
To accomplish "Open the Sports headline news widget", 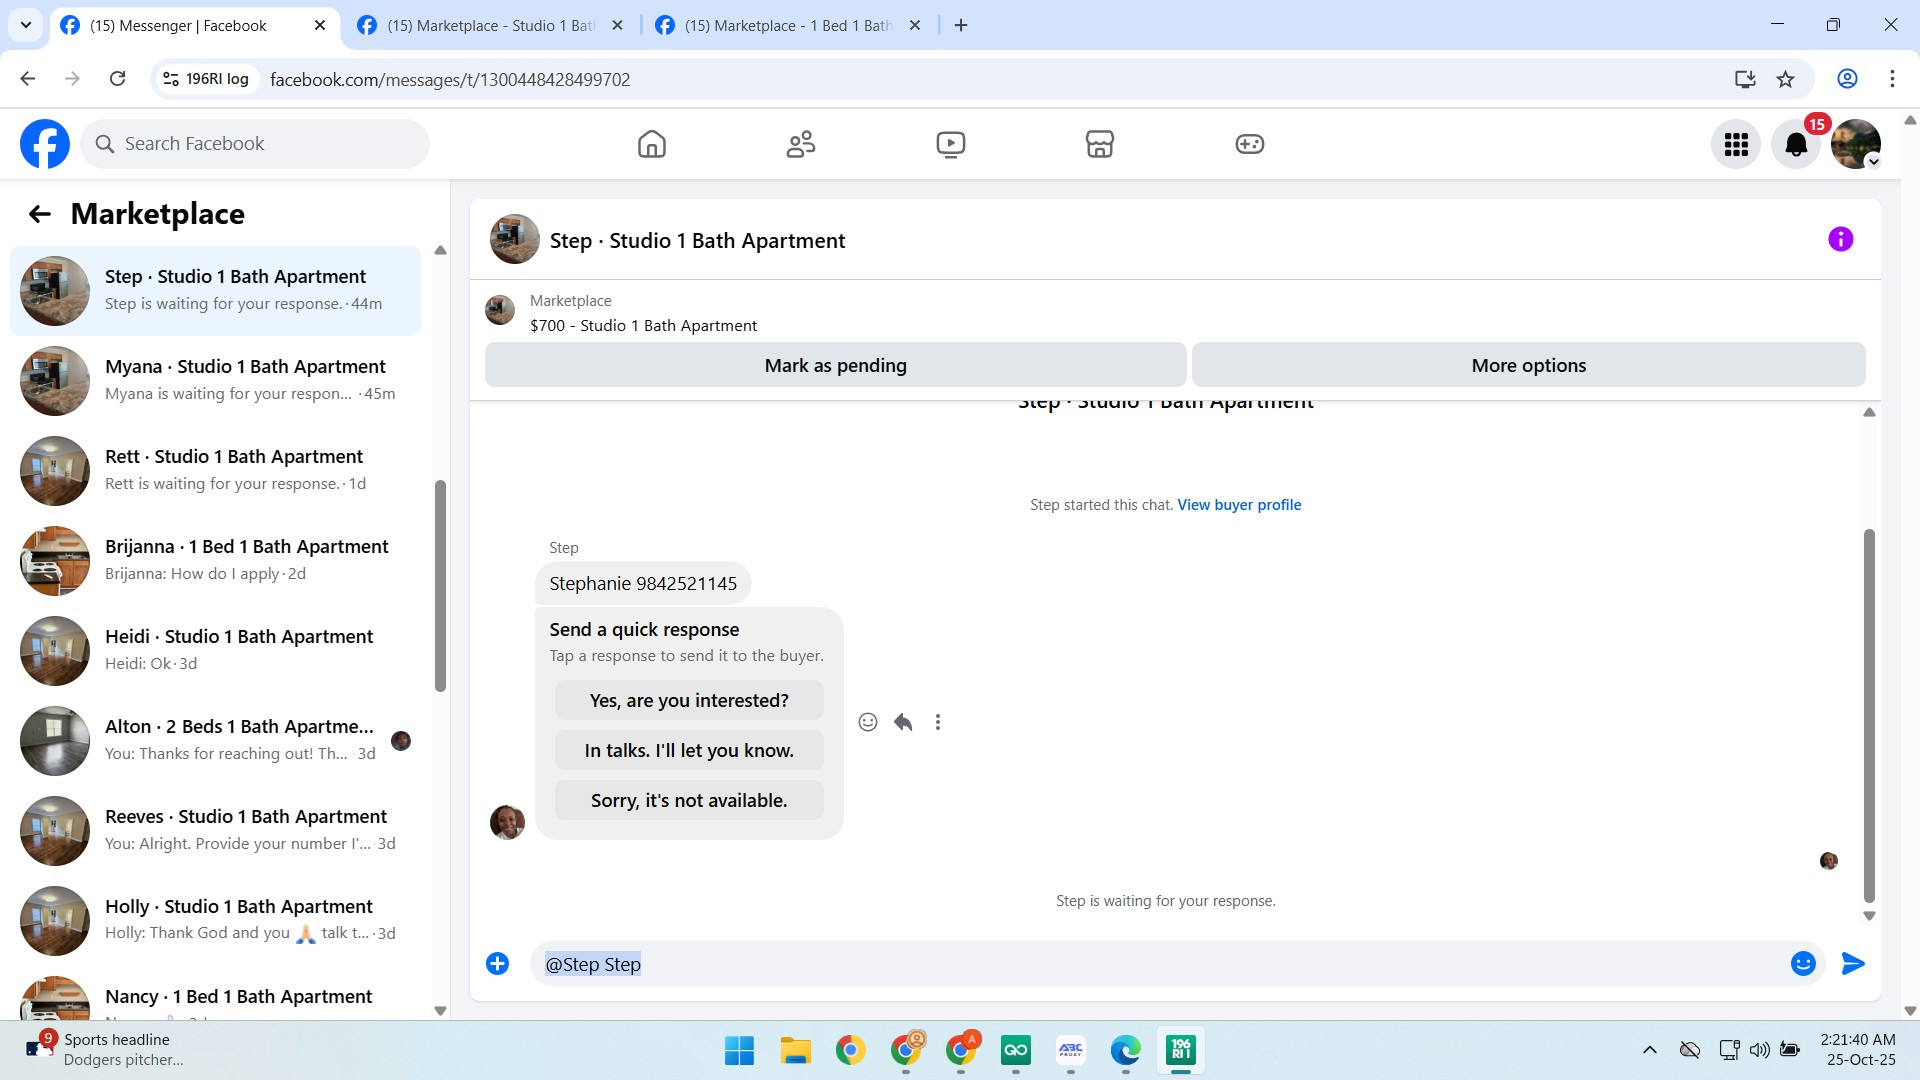I will (x=105, y=1050).
